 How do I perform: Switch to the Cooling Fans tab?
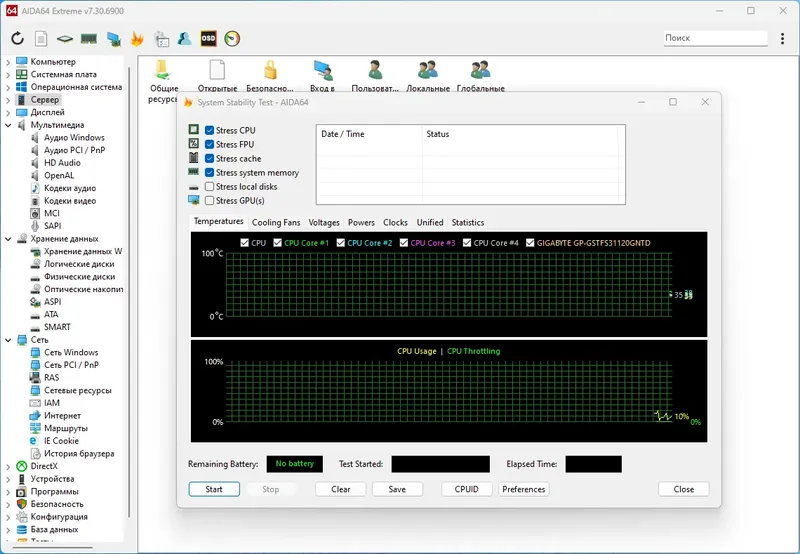(275, 223)
